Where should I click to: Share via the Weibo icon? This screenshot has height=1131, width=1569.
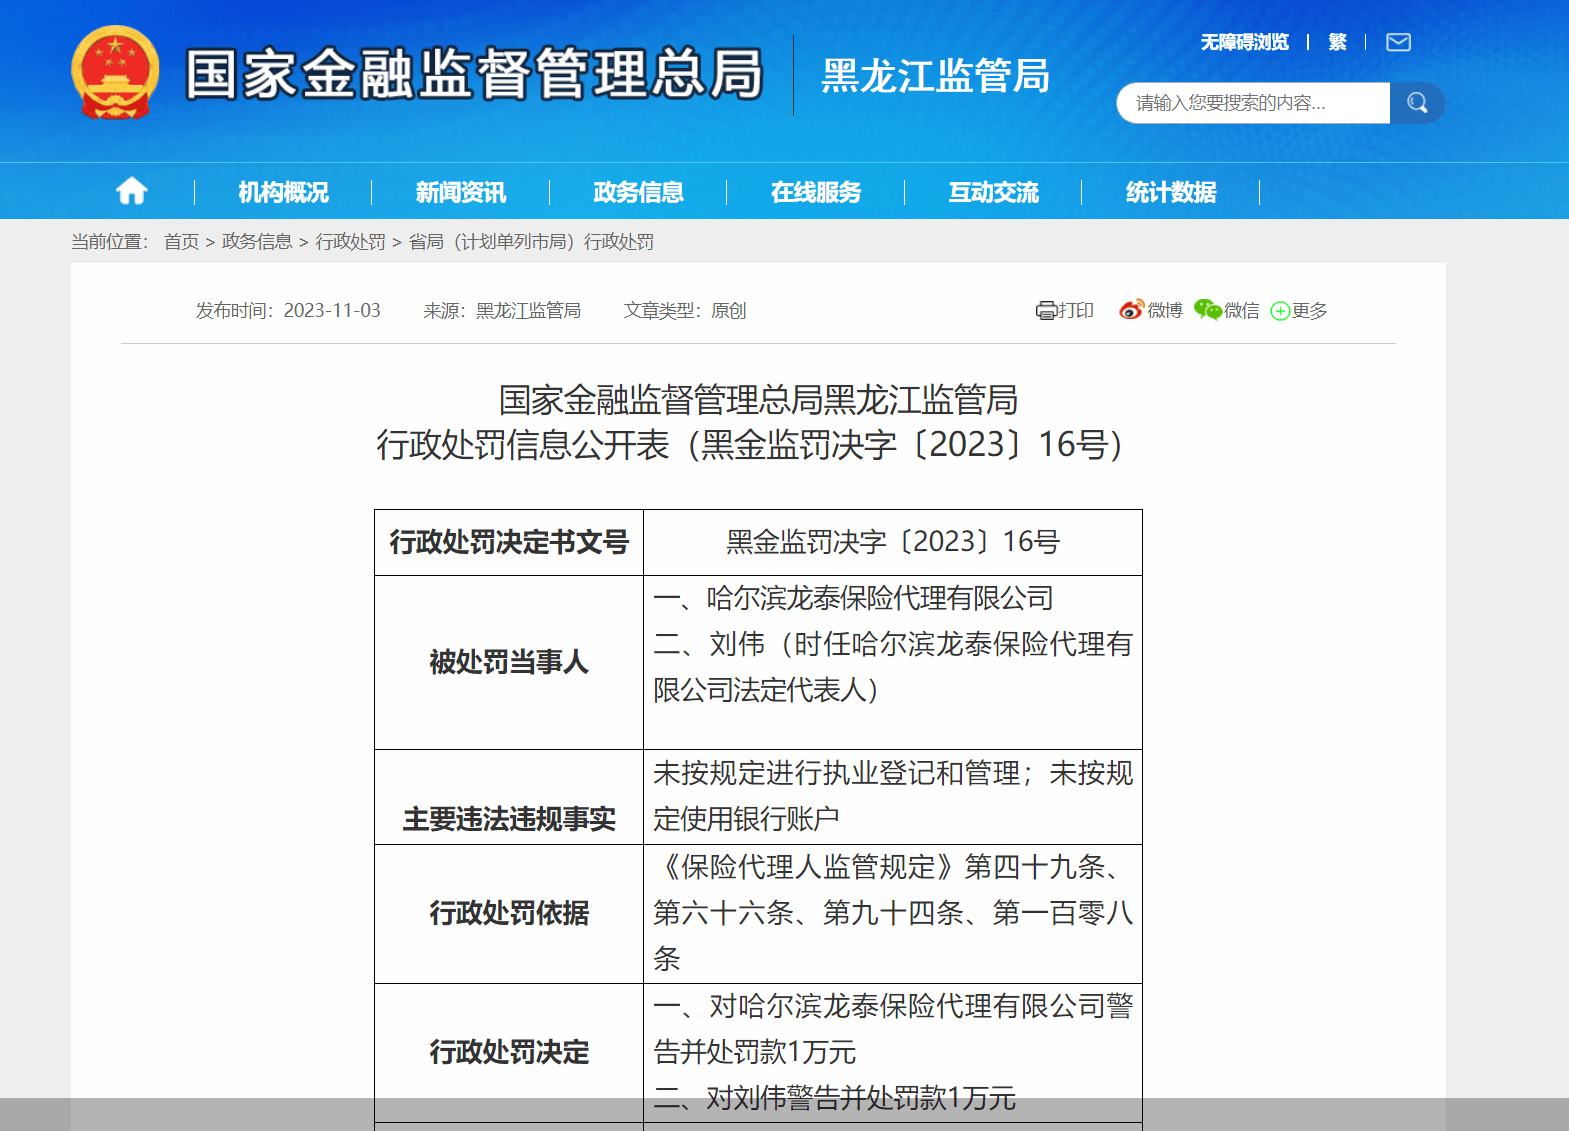click(x=1131, y=310)
